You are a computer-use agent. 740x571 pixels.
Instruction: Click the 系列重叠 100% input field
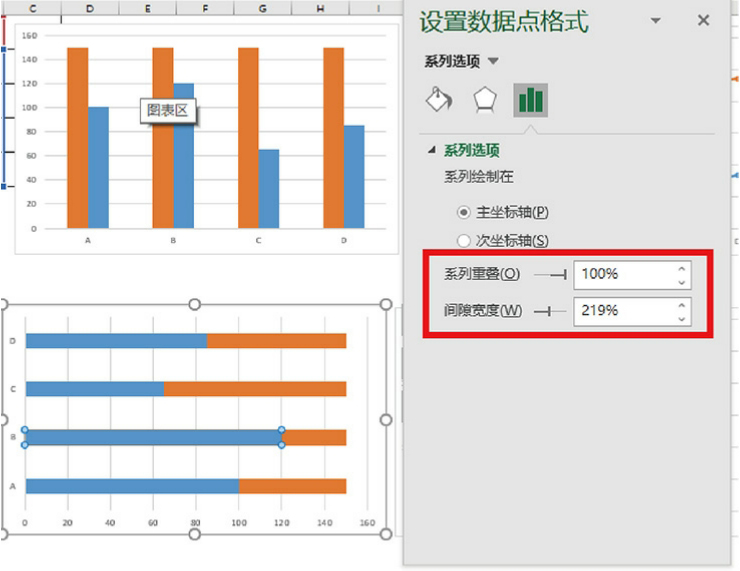click(x=622, y=273)
